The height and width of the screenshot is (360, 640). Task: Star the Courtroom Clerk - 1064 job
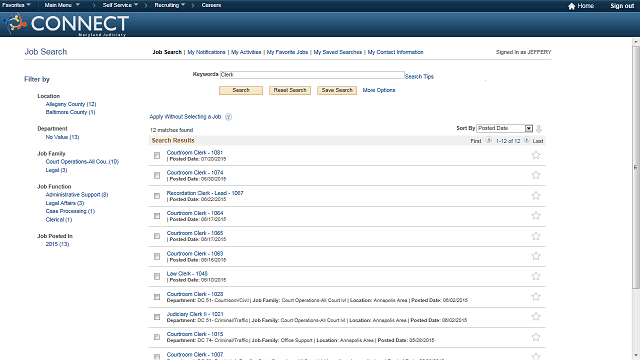536,216
